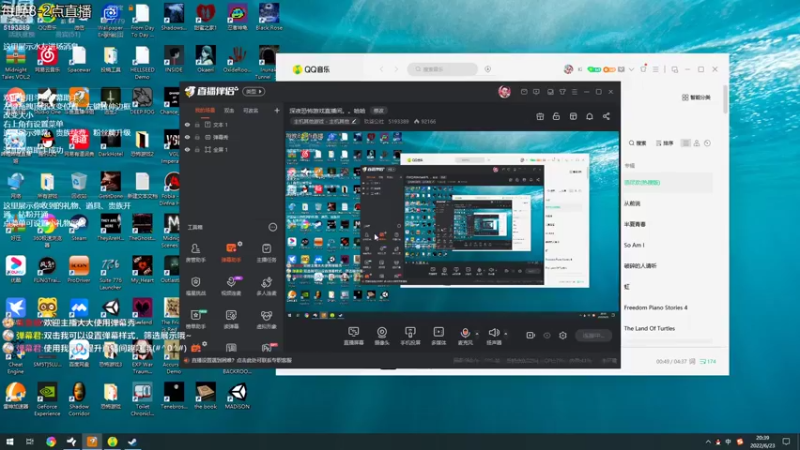Image resolution: width=800 pixels, height=450 pixels.
Task: Select the active orange scene tab
Action: [205, 111]
